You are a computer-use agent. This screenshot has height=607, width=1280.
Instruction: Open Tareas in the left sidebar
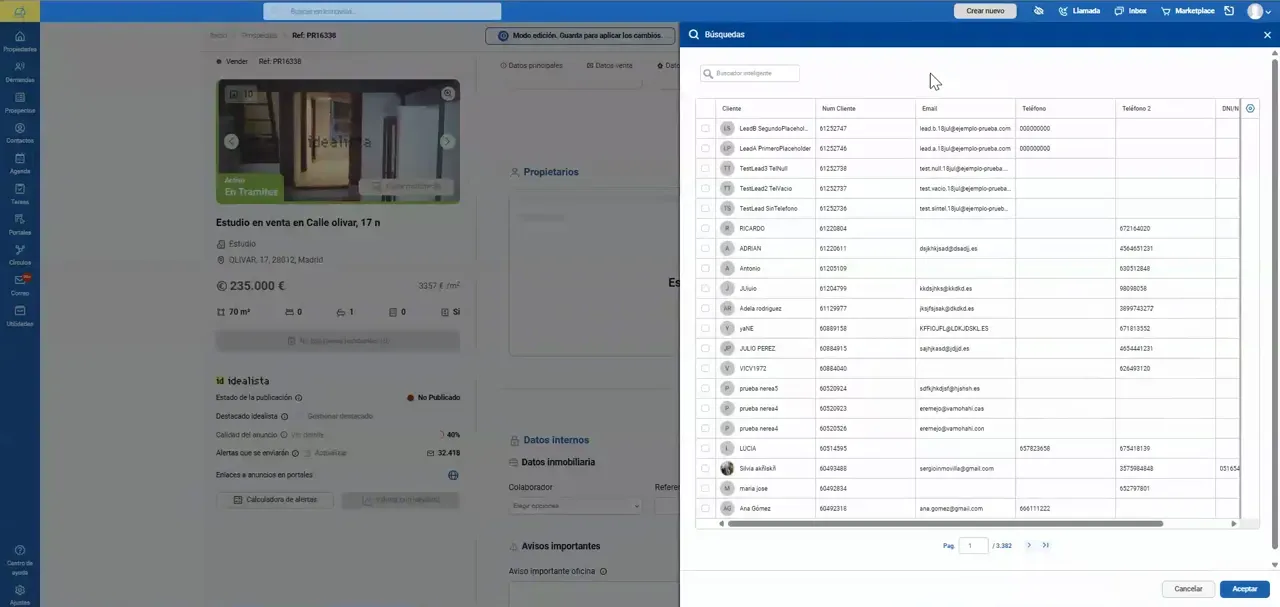(20, 194)
